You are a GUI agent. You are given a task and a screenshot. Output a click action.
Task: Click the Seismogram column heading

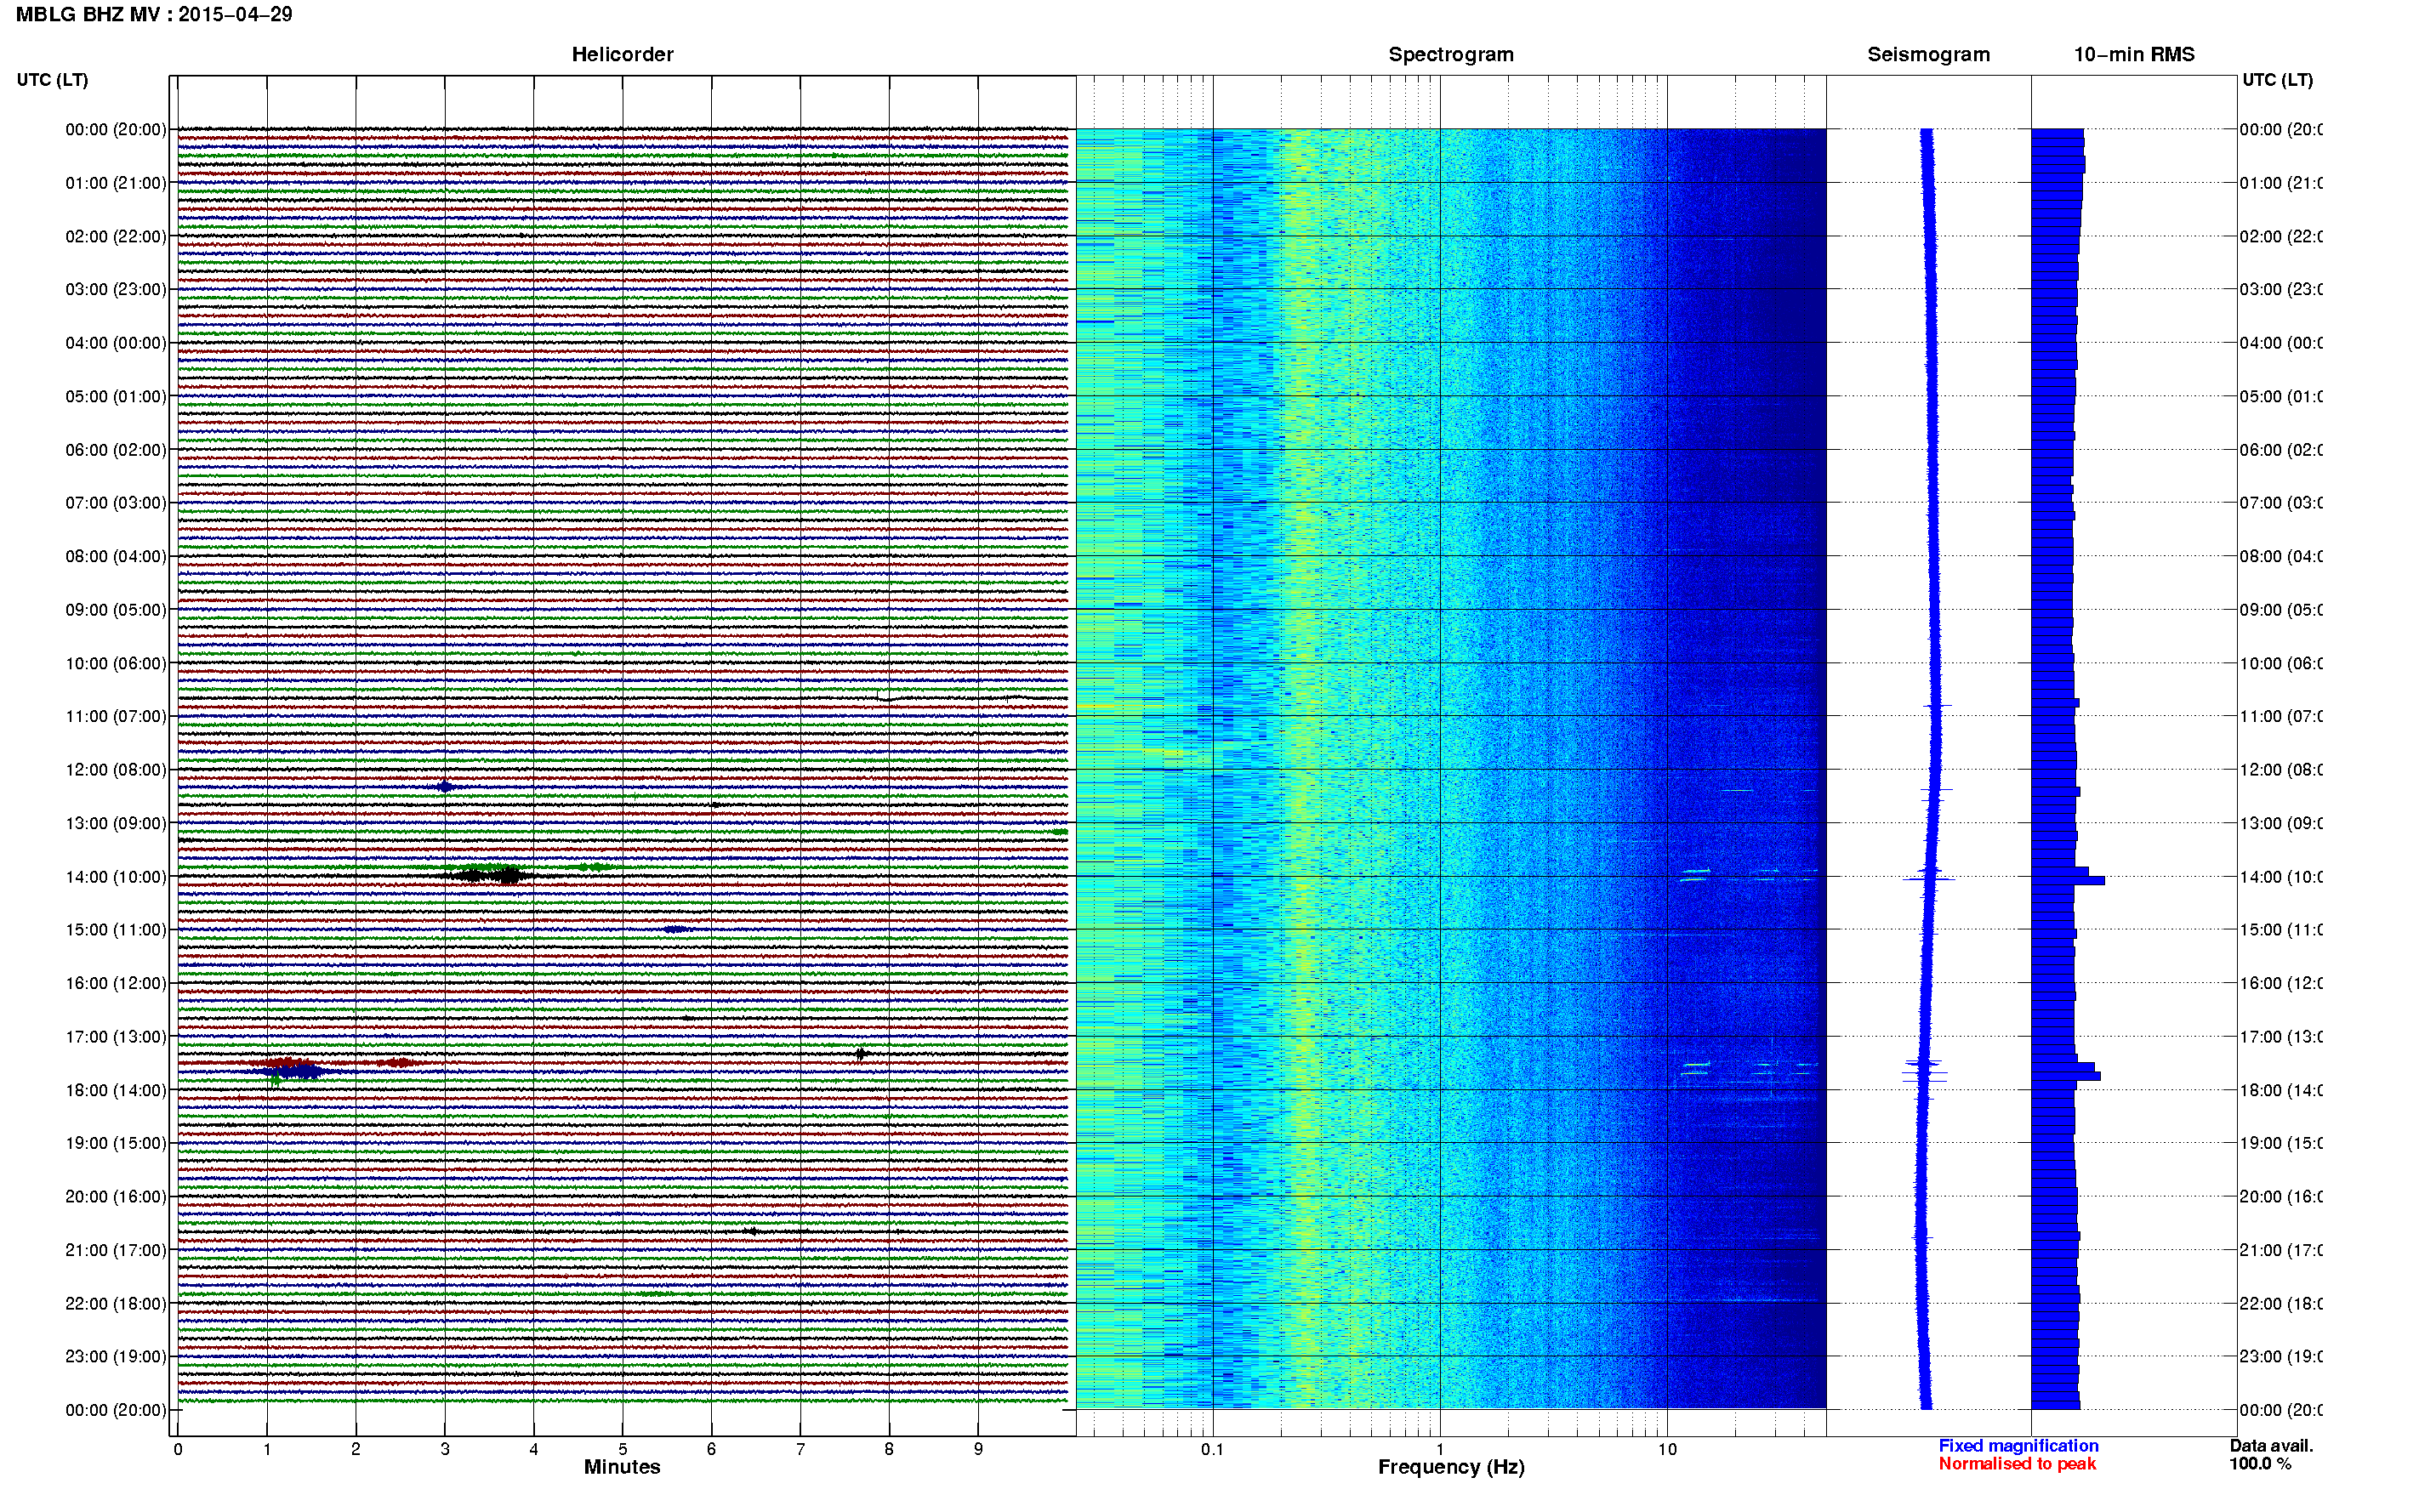coord(1928,54)
